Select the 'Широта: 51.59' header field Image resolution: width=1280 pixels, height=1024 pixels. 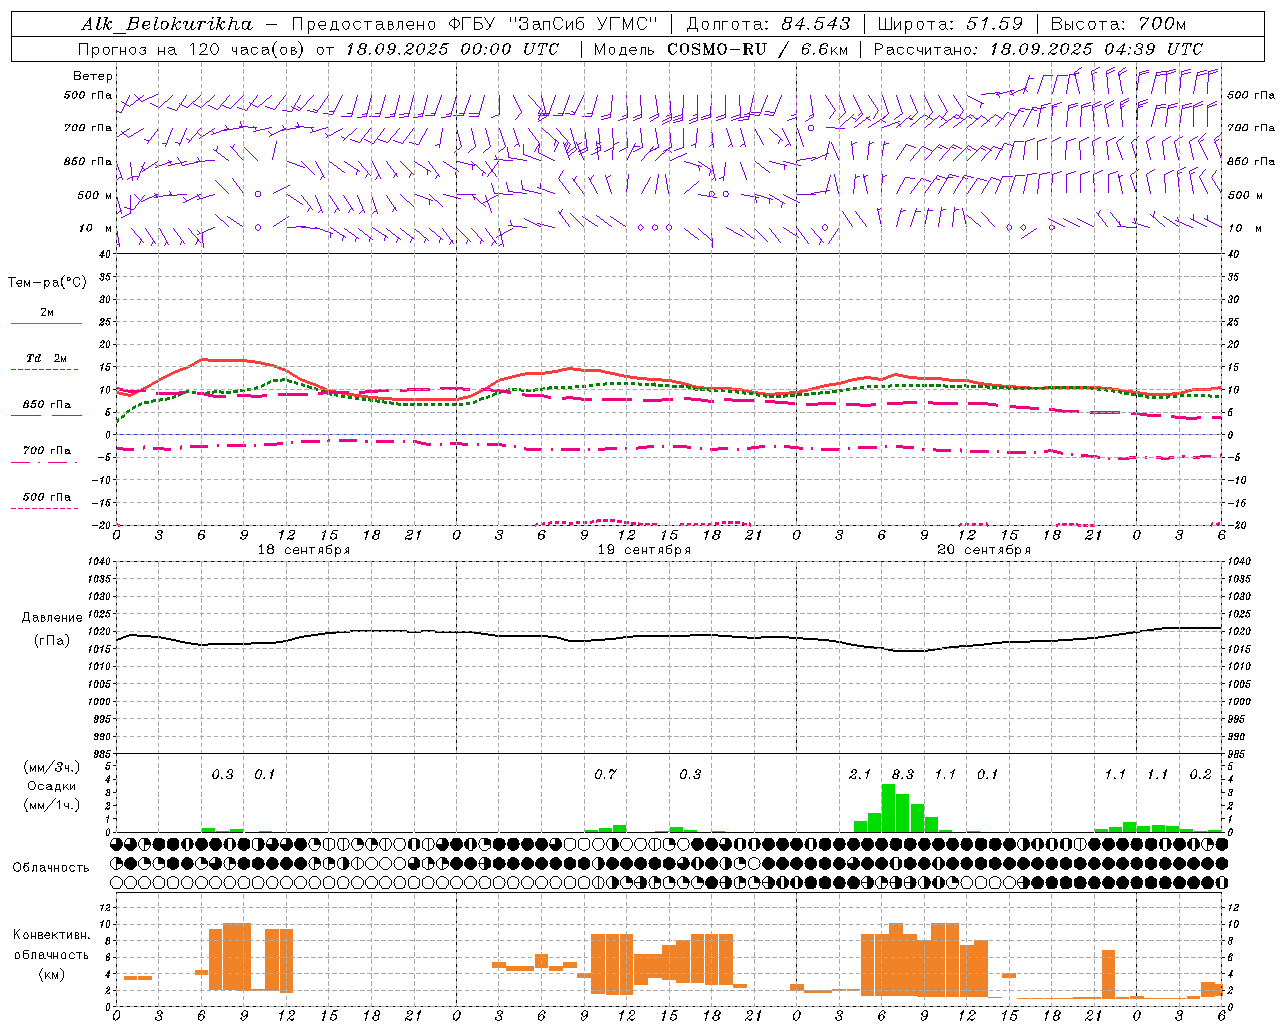(x=950, y=24)
